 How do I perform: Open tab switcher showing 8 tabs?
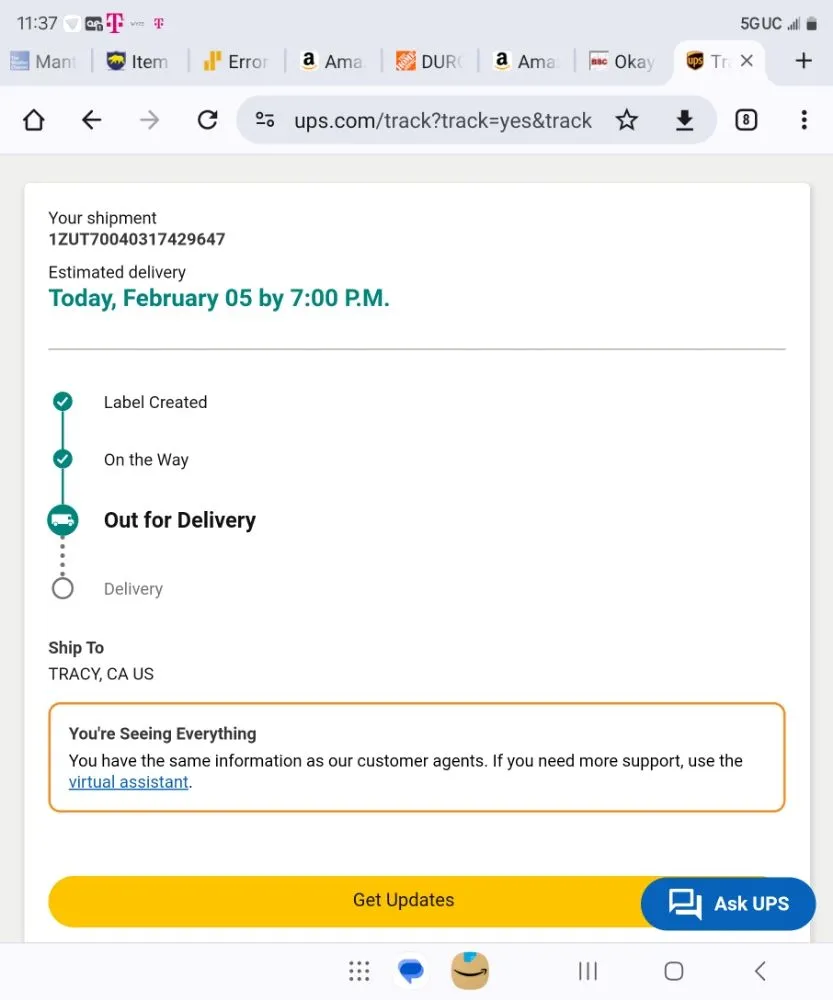tap(746, 121)
